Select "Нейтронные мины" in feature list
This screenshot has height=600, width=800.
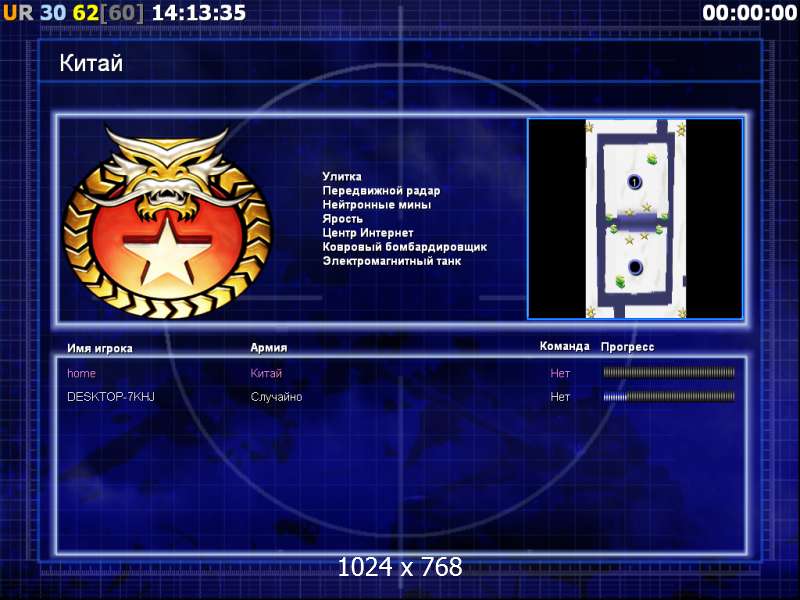377,205
